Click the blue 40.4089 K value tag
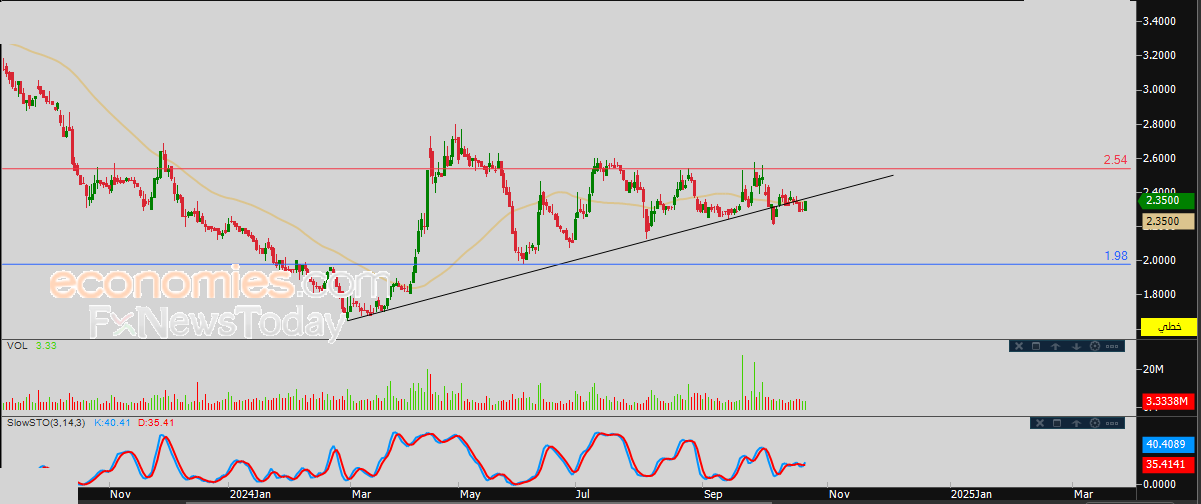Viewport: 1201px width, 504px height. [1167, 444]
